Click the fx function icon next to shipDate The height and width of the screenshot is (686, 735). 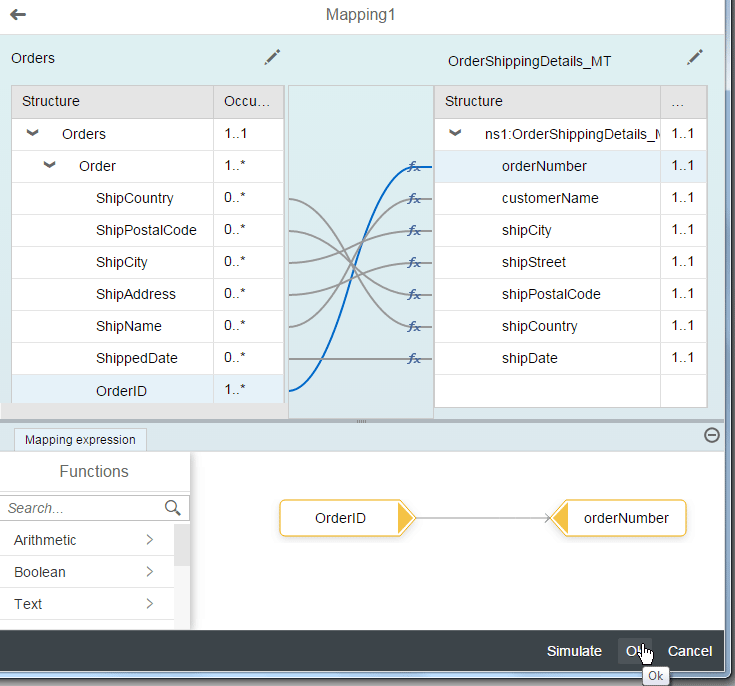(414, 358)
